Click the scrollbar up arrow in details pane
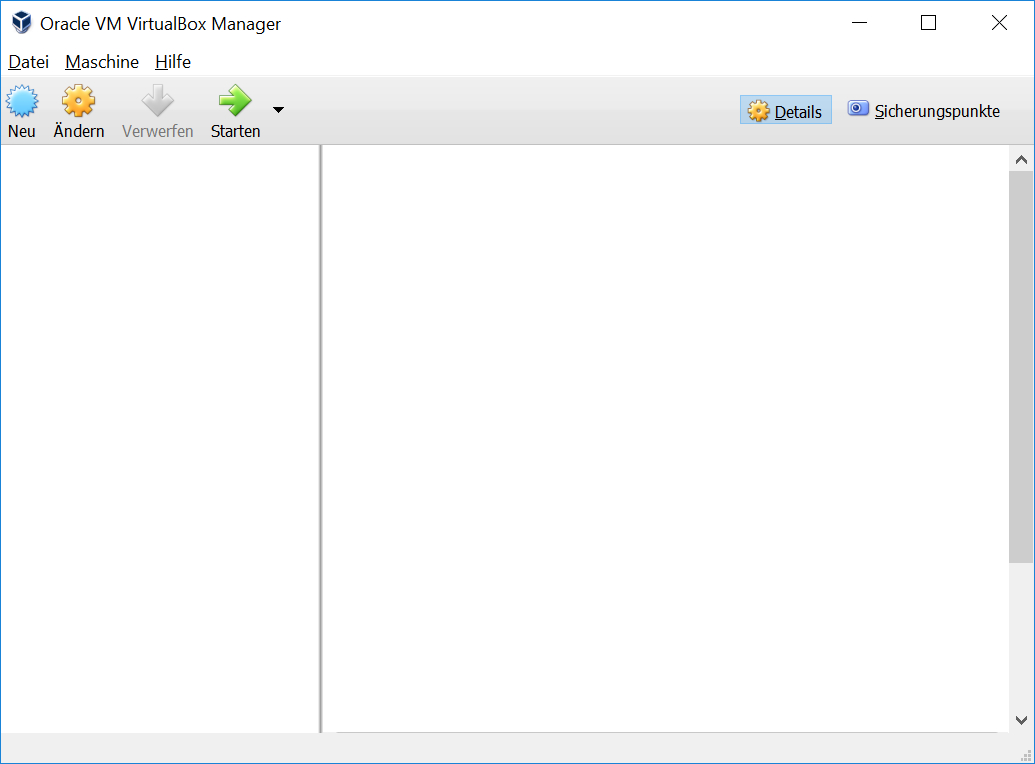Viewport: 1035px width, 764px height. [1020, 160]
